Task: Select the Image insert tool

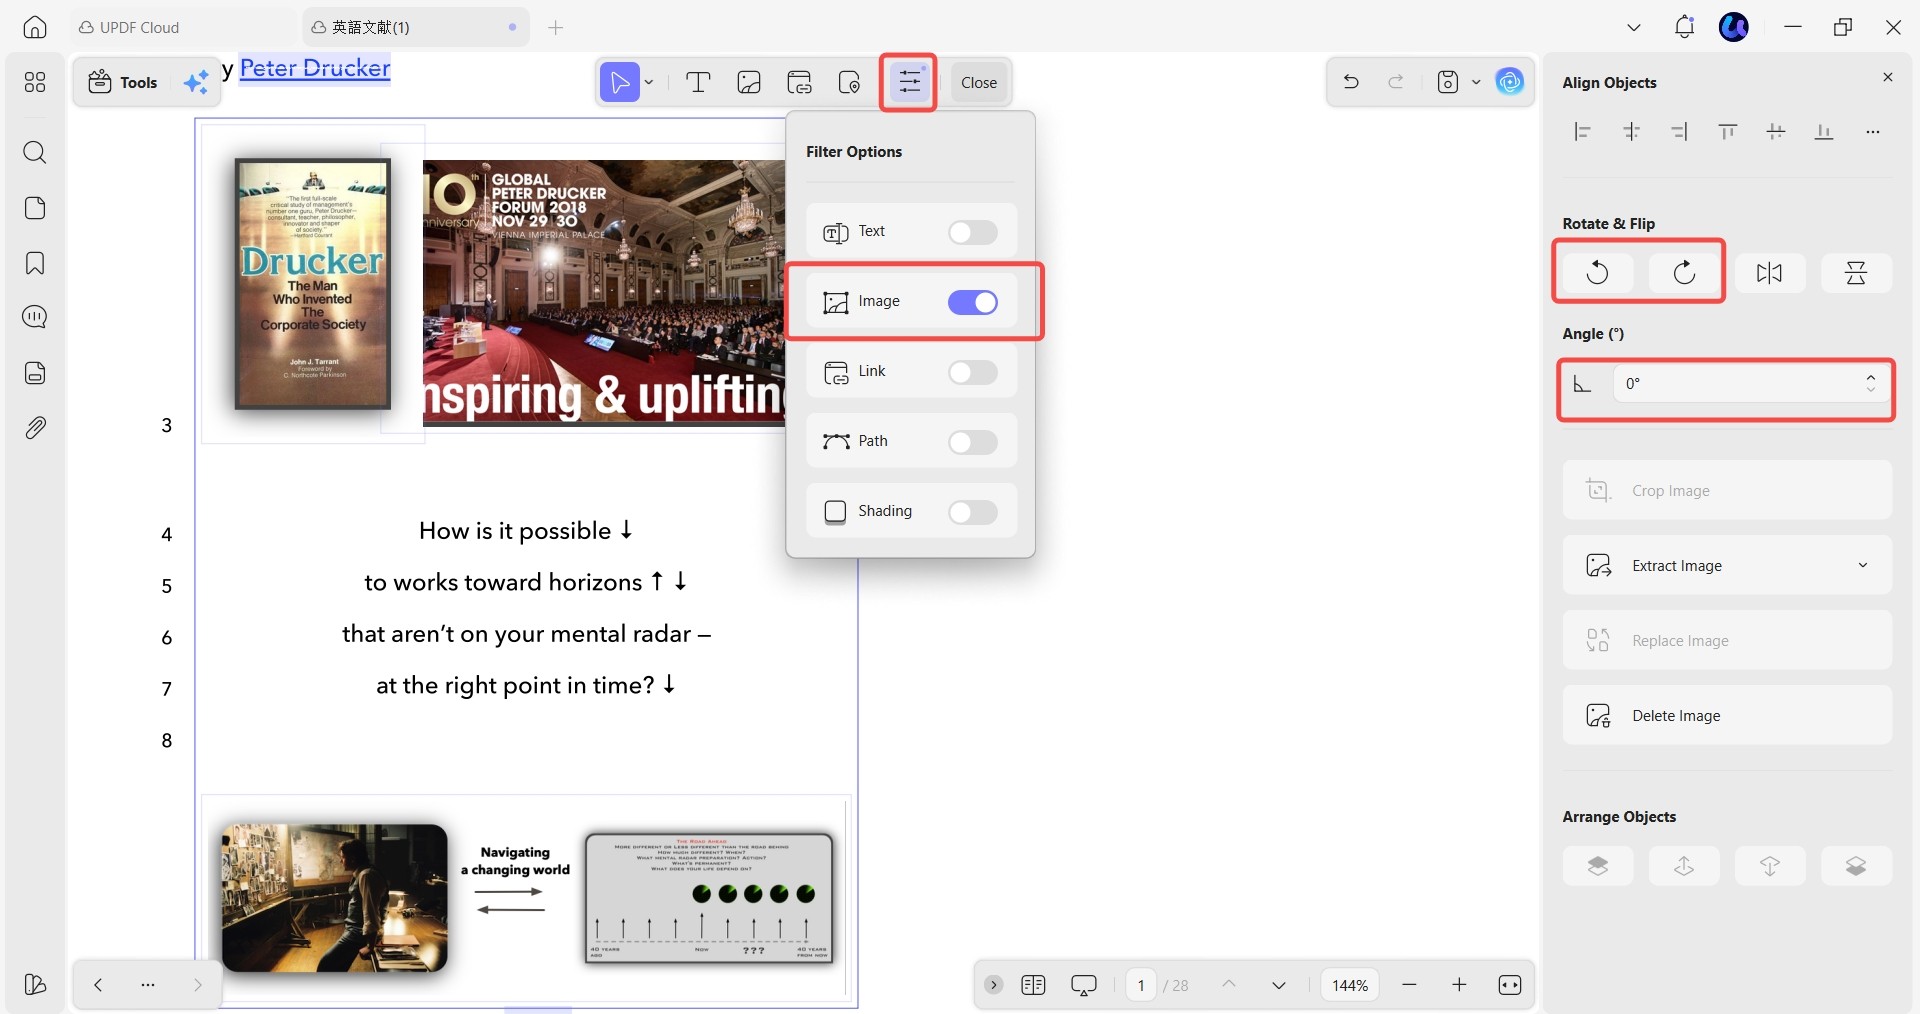Action: (749, 82)
